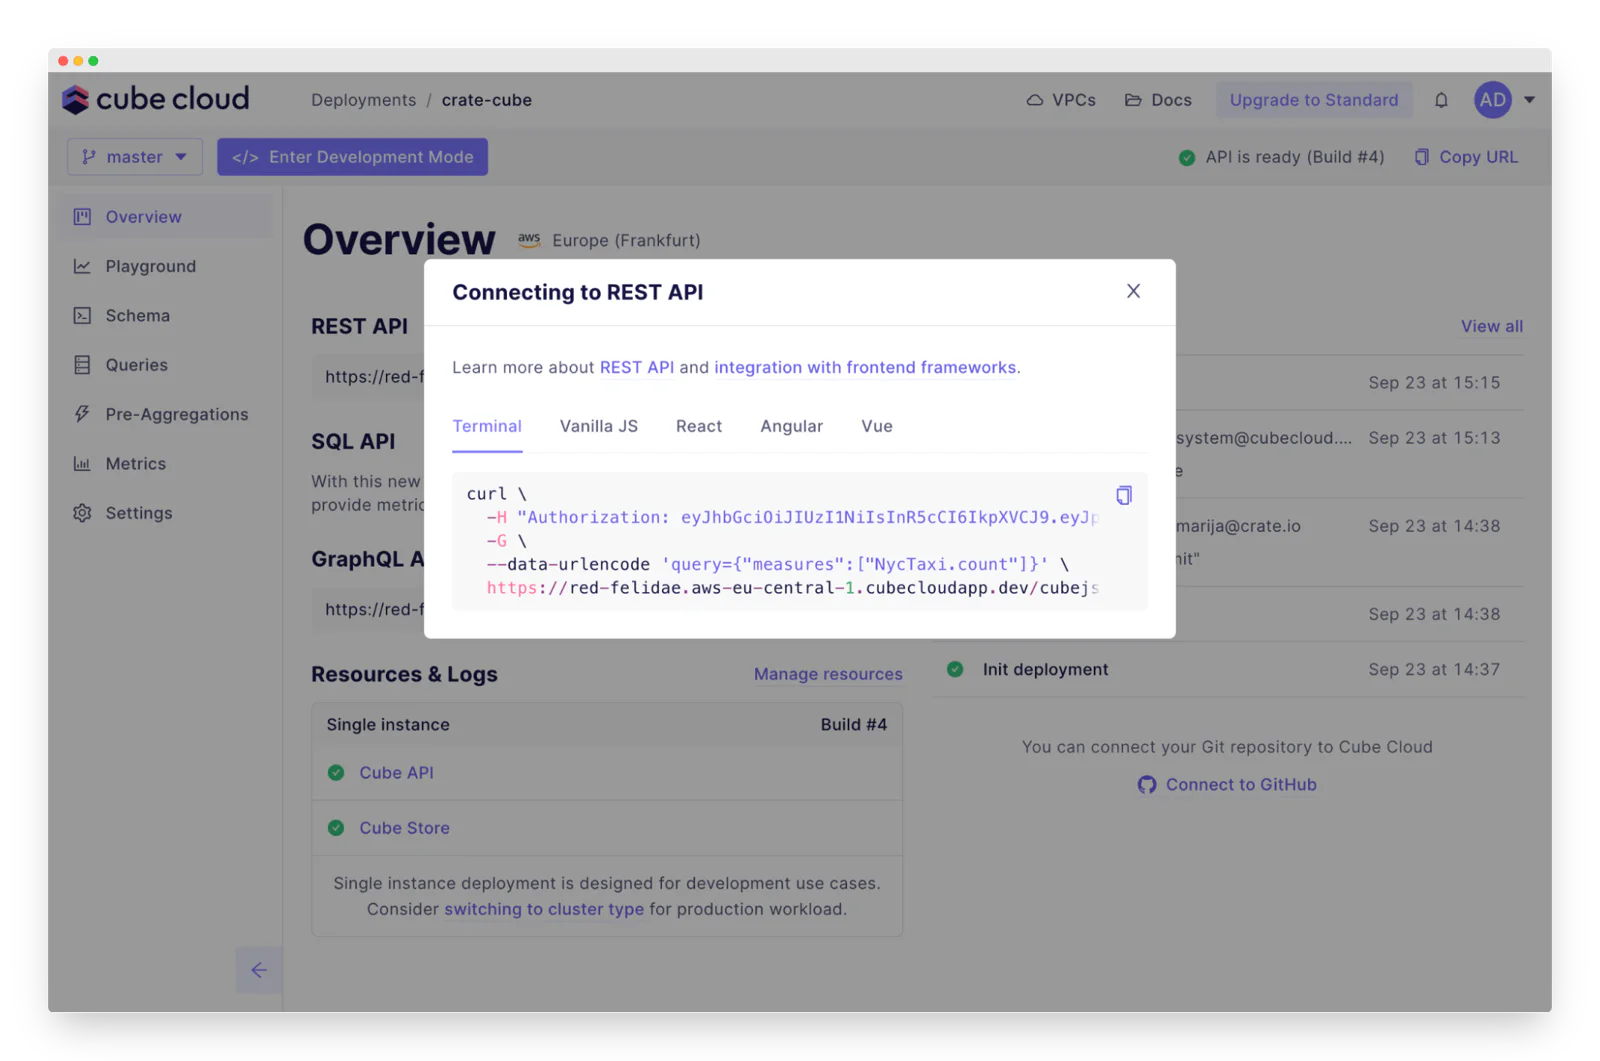The width and height of the screenshot is (1600, 1061).
Task: Click Build #4 label in resources
Action: (x=854, y=725)
